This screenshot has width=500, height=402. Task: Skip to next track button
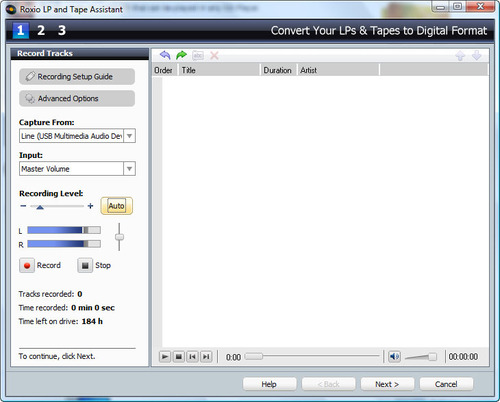206,357
